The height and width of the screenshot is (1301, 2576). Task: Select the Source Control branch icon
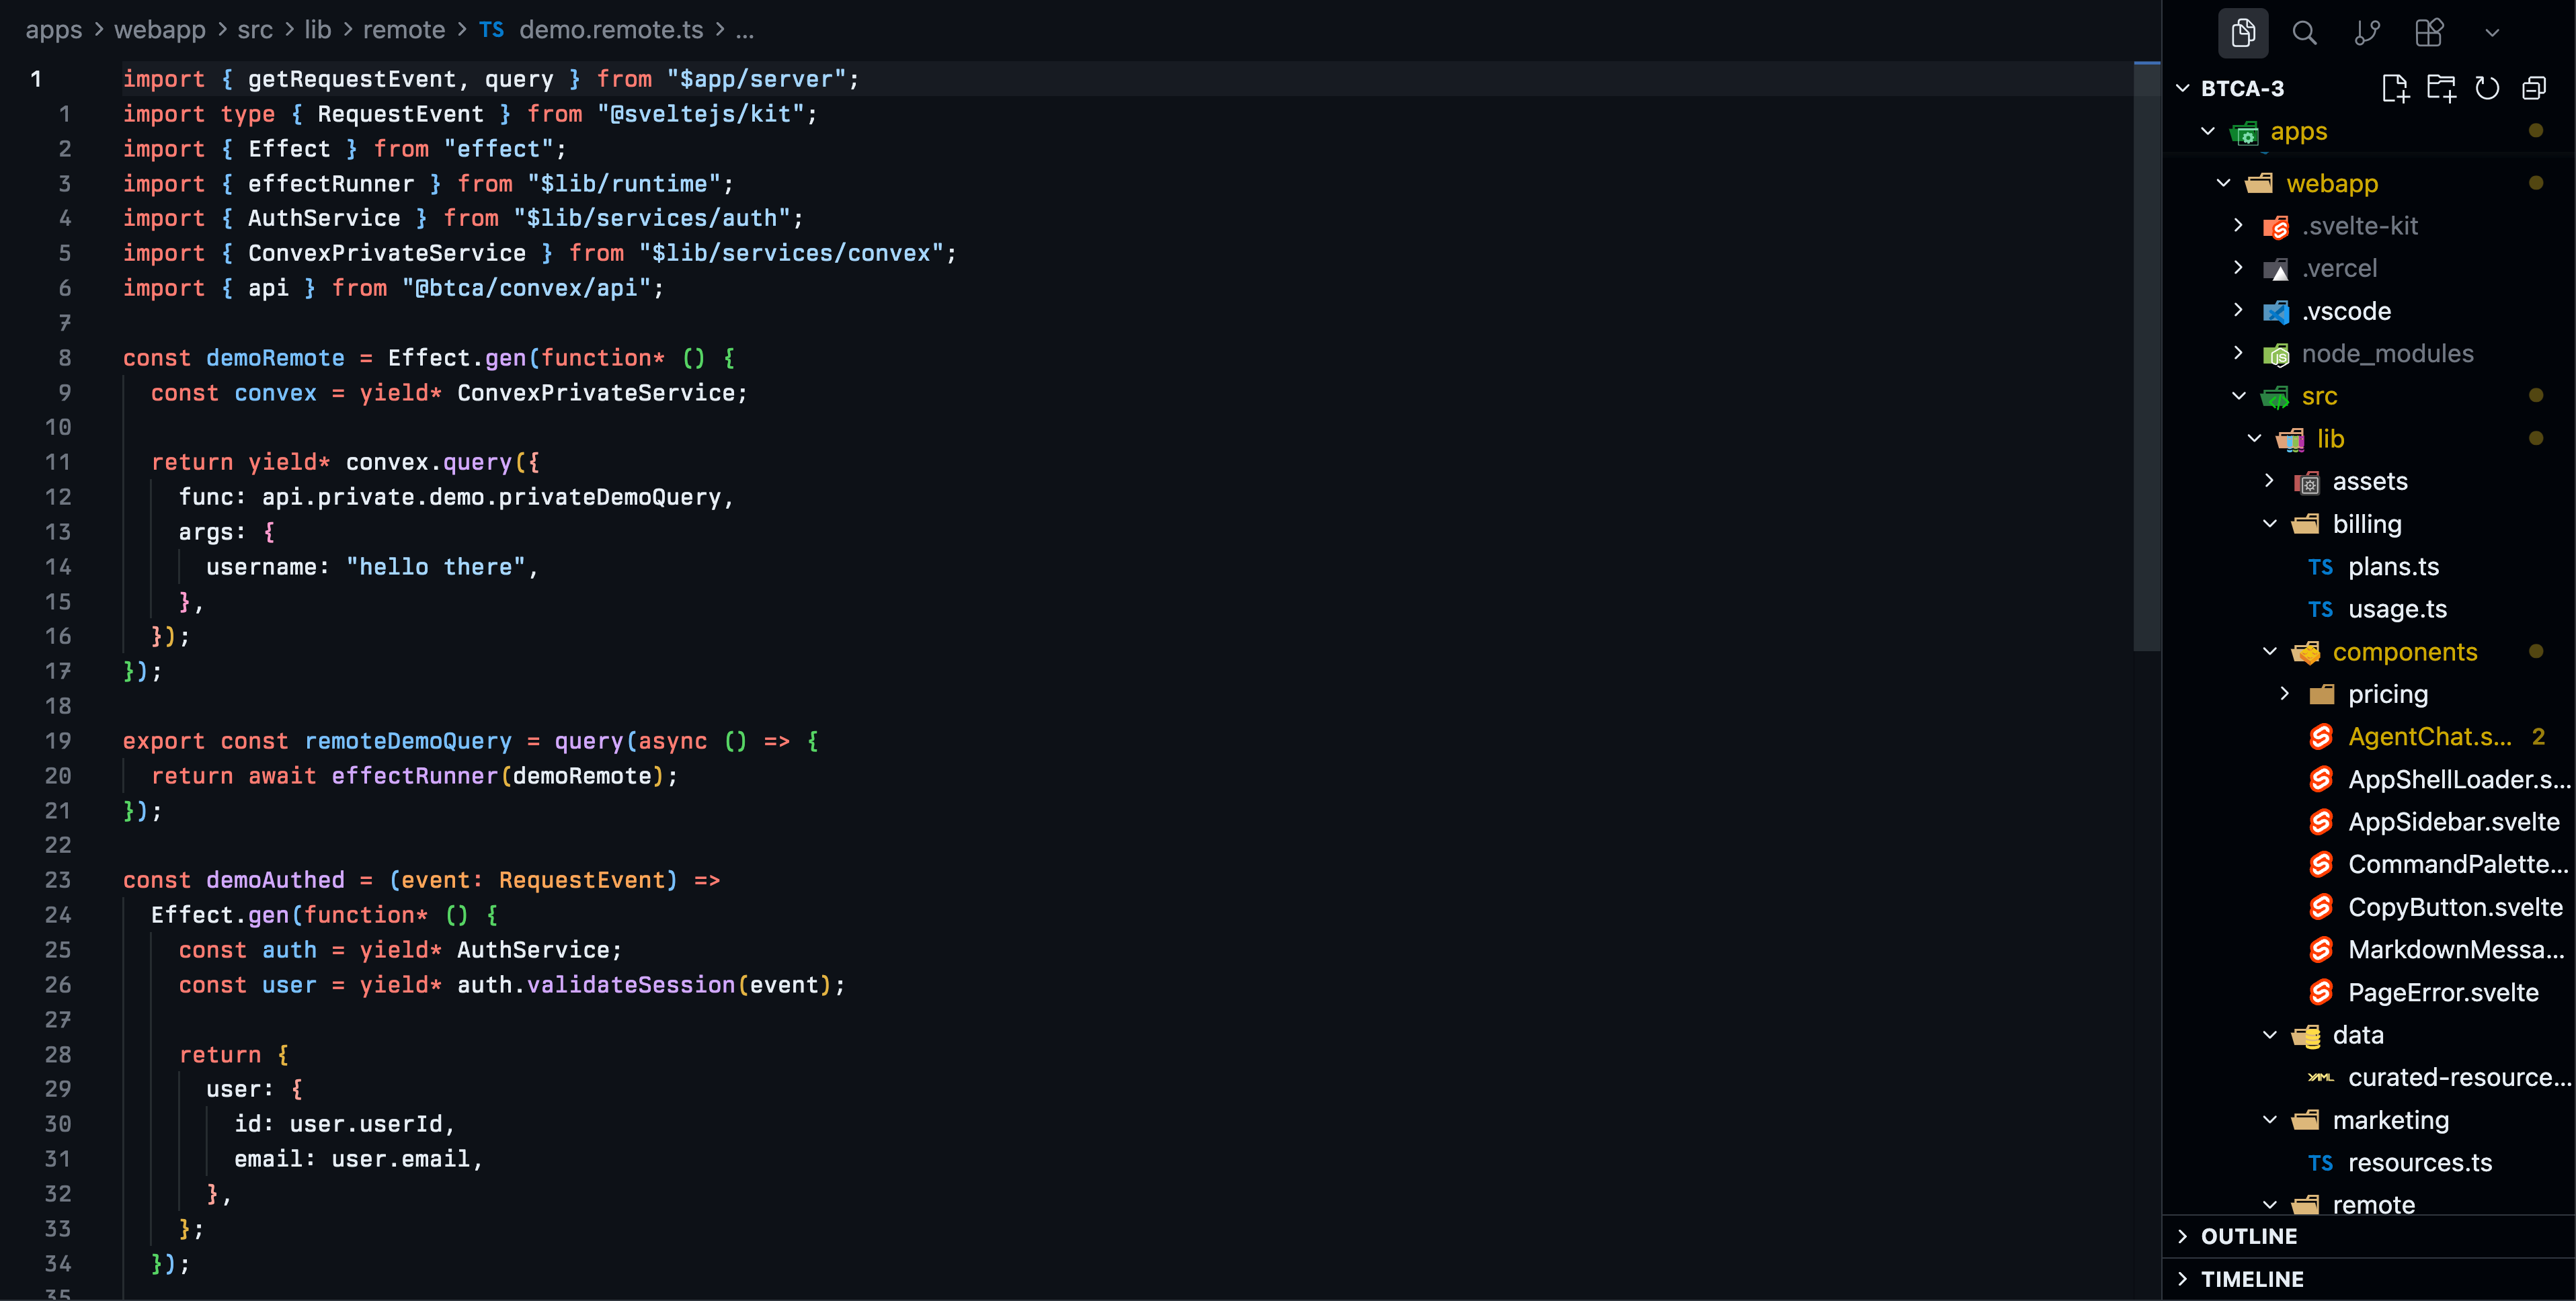pyautogui.click(x=2367, y=33)
